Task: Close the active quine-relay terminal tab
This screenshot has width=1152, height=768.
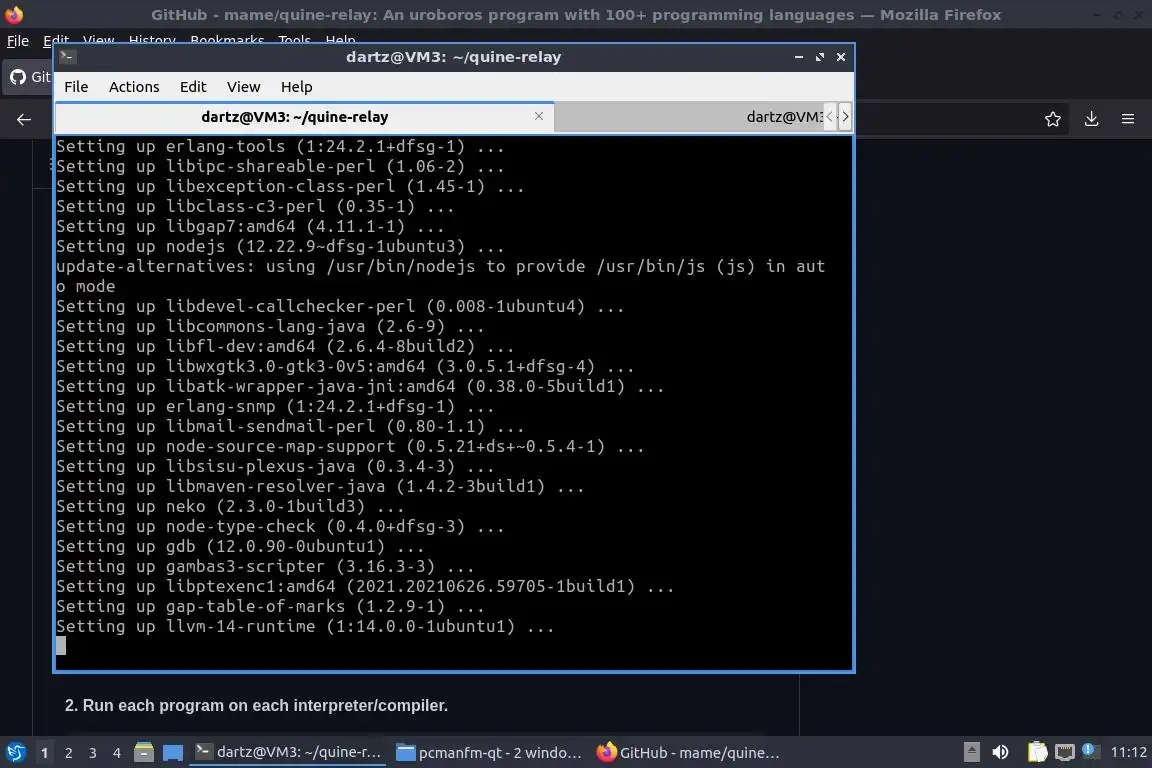Action: click(x=539, y=116)
